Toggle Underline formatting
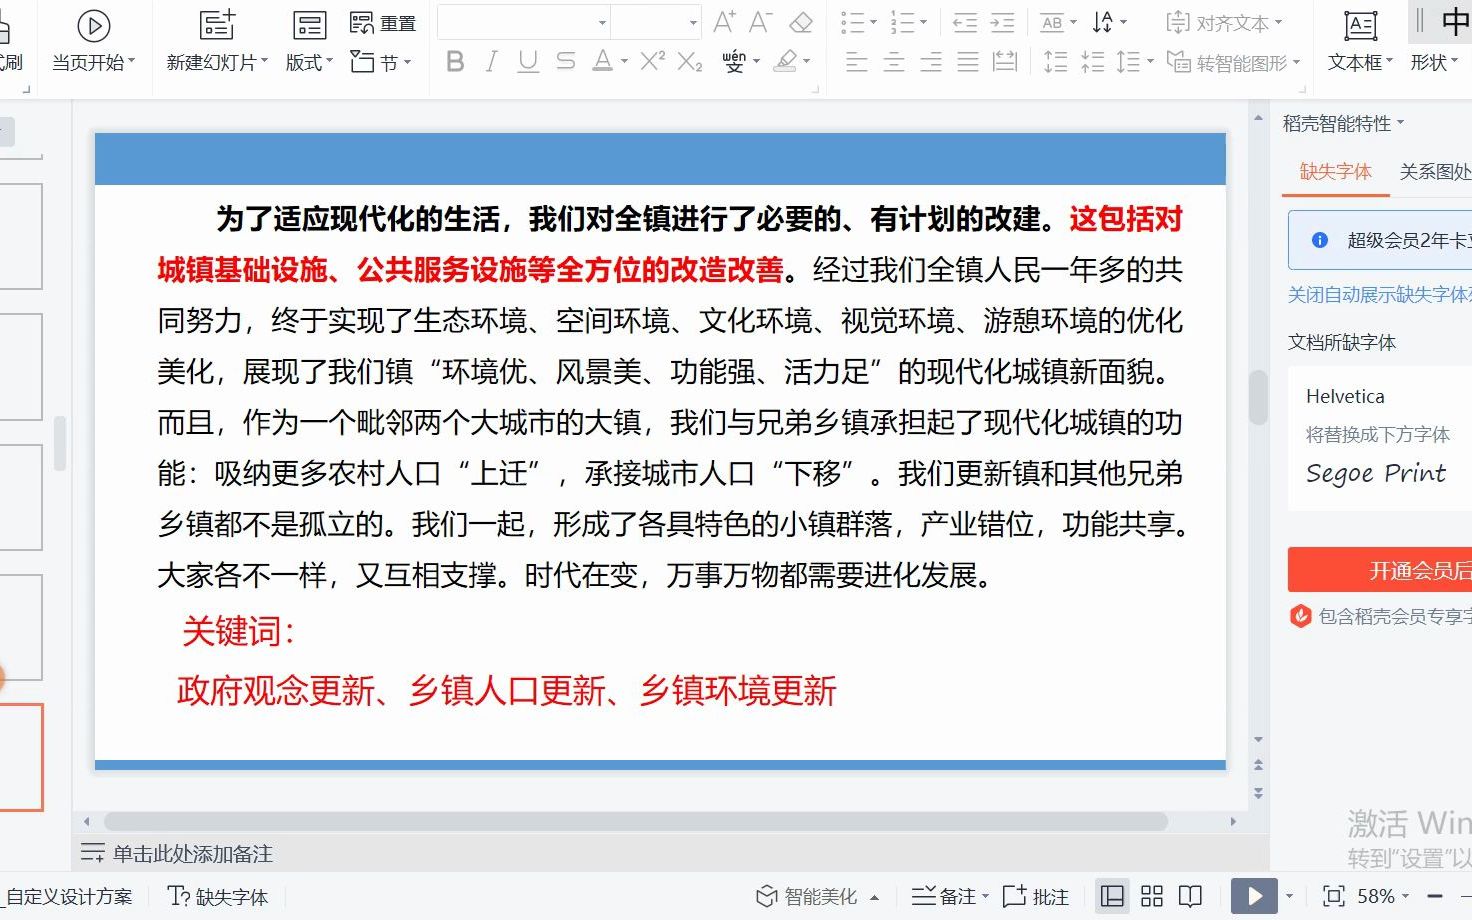This screenshot has width=1472, height=920. click(528, 62)
